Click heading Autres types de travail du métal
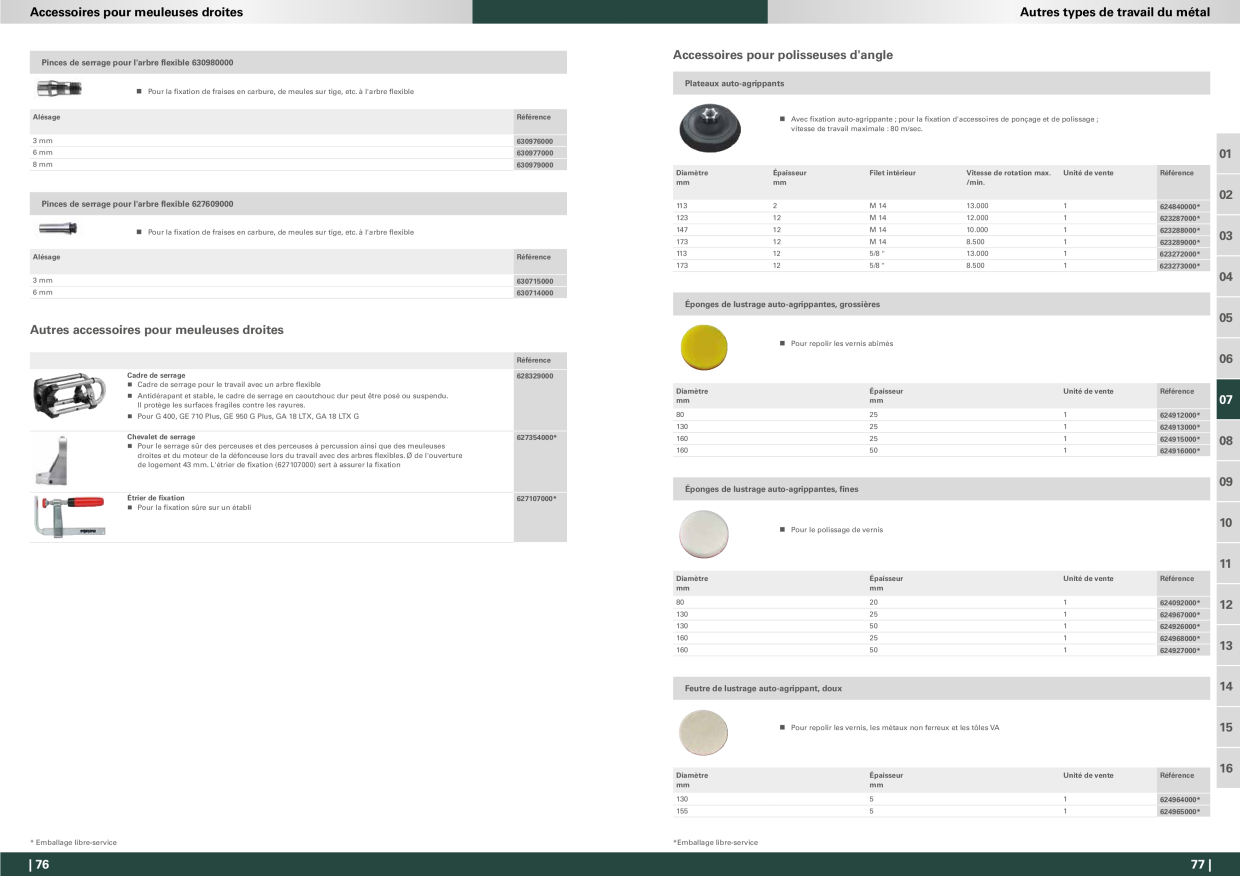Viewport: 1240px width, 876px height. 1115,12
